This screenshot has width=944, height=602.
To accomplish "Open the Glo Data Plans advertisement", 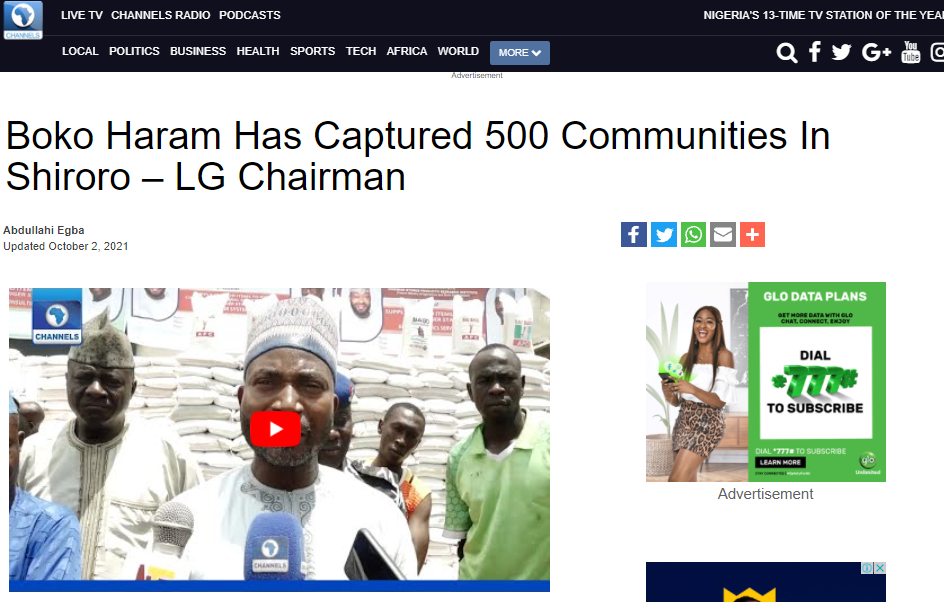I will (x=766, y=382).
